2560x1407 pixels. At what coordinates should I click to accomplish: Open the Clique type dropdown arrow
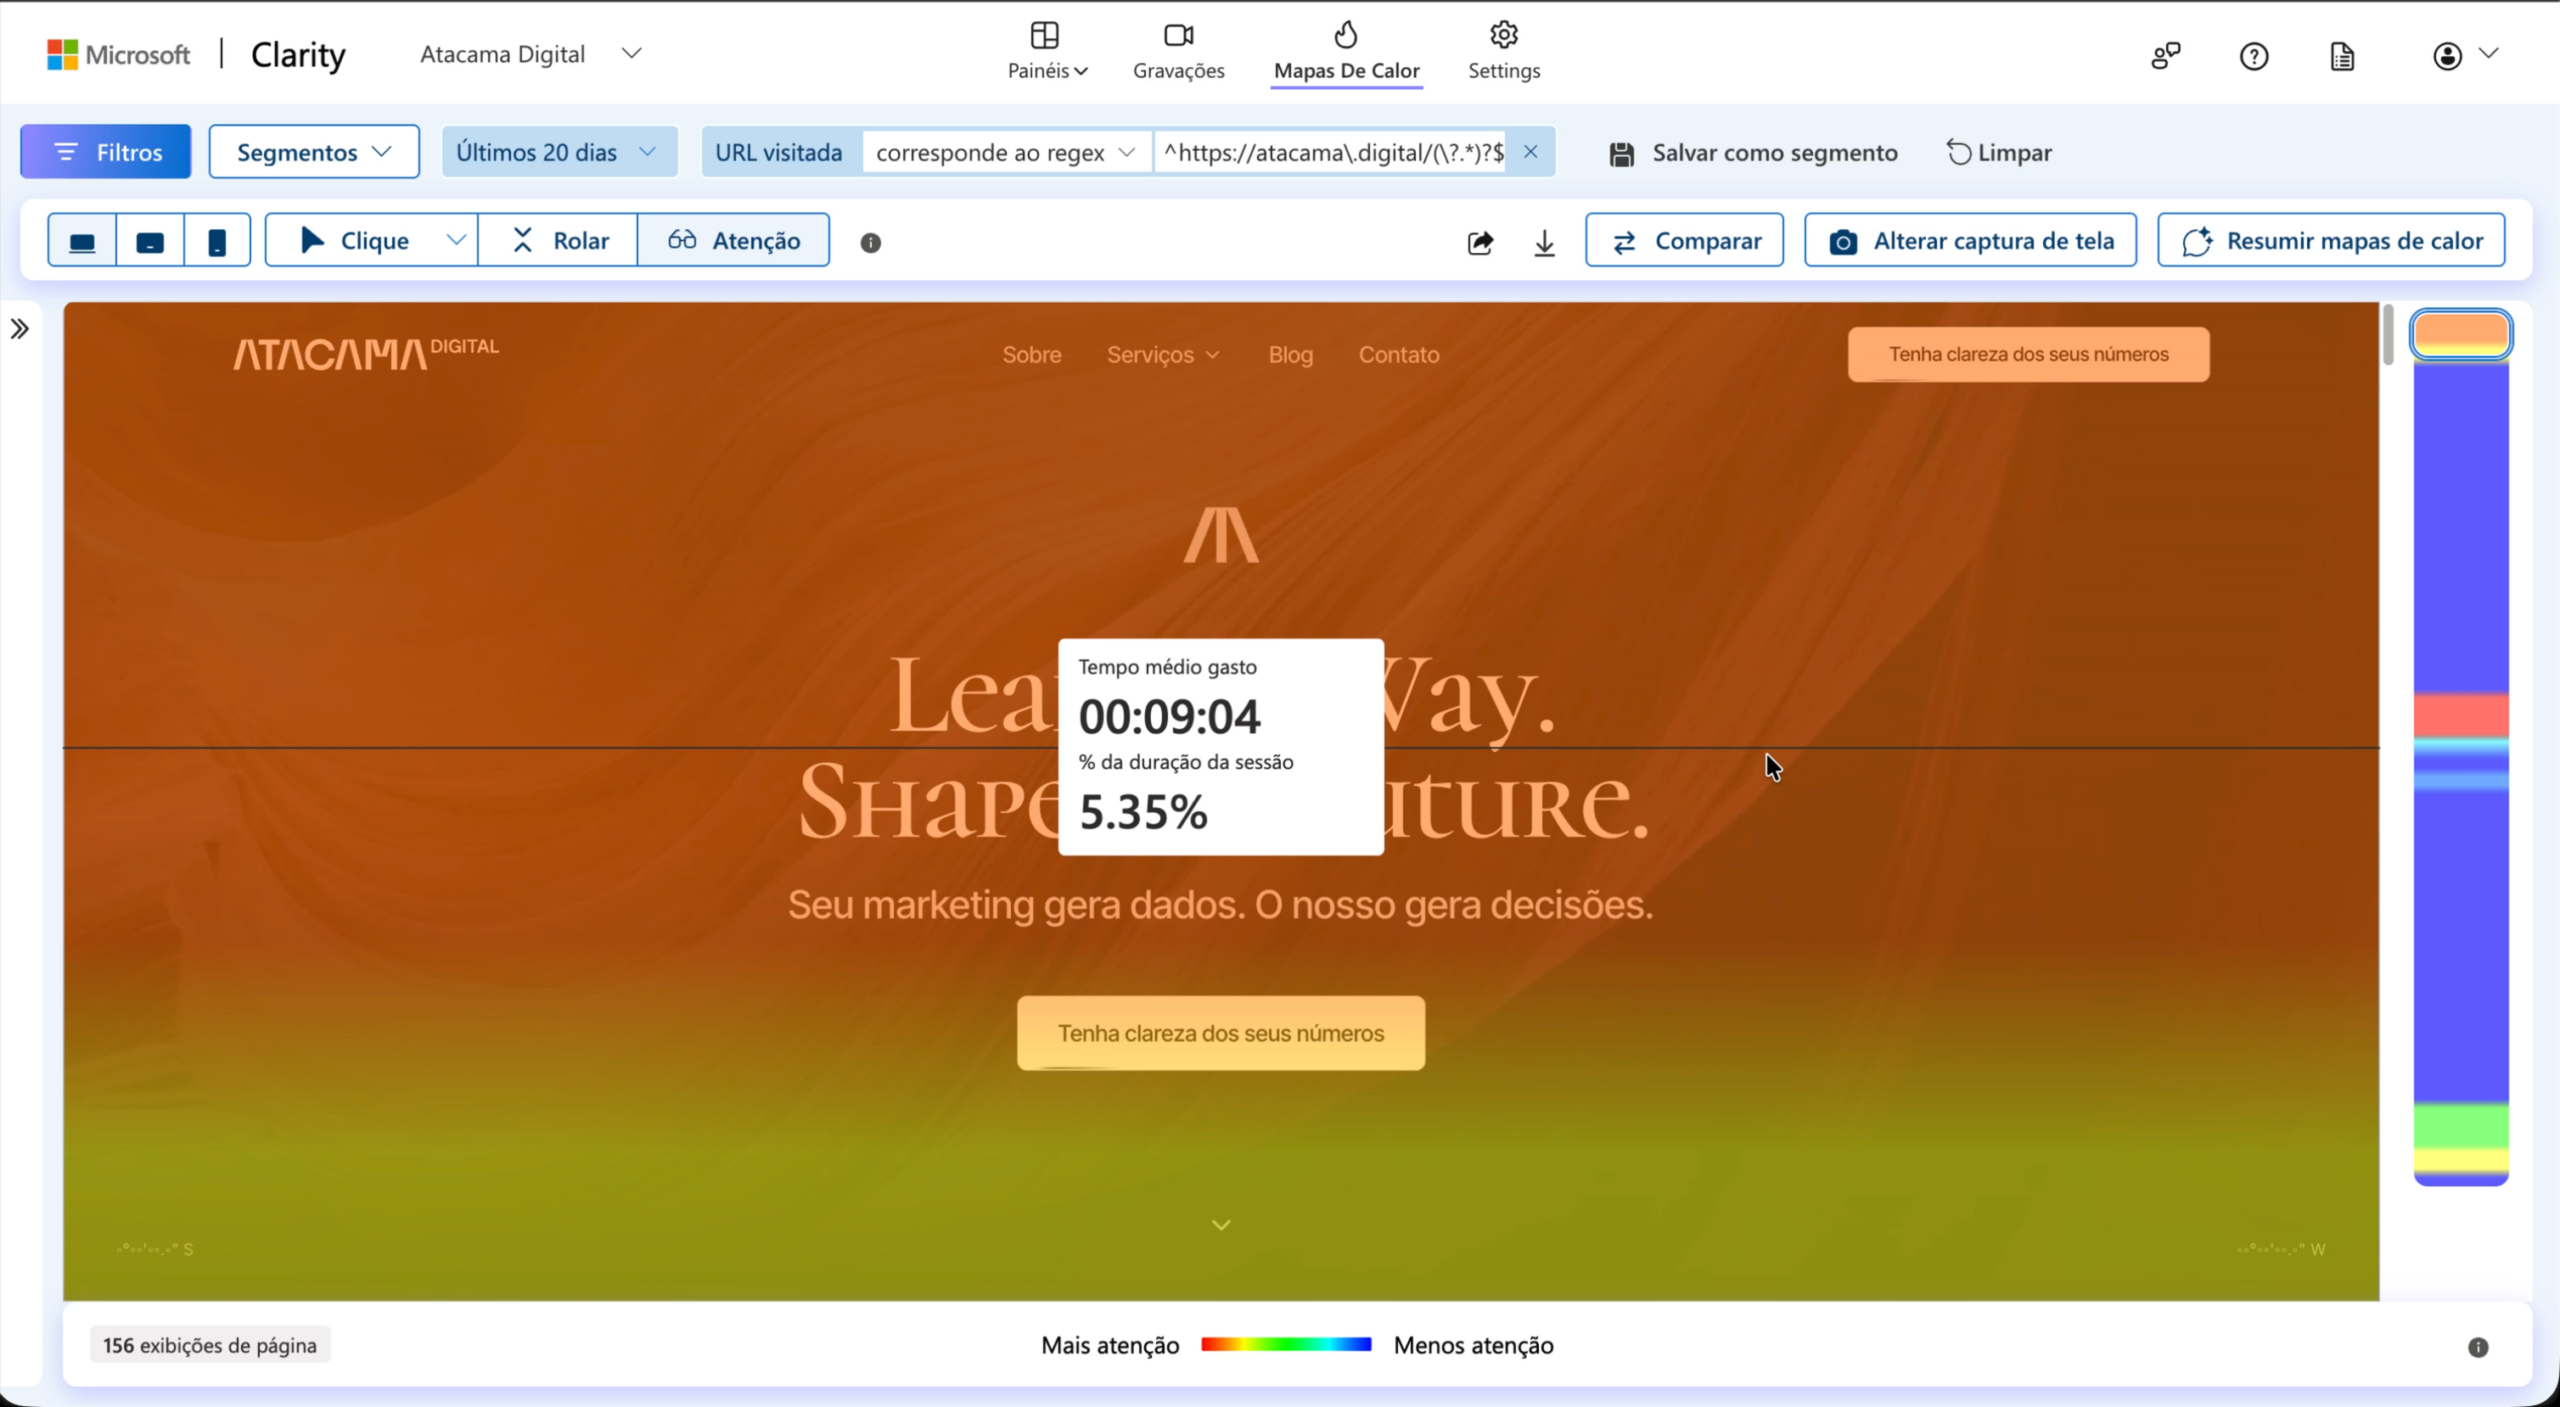(456, 241)
